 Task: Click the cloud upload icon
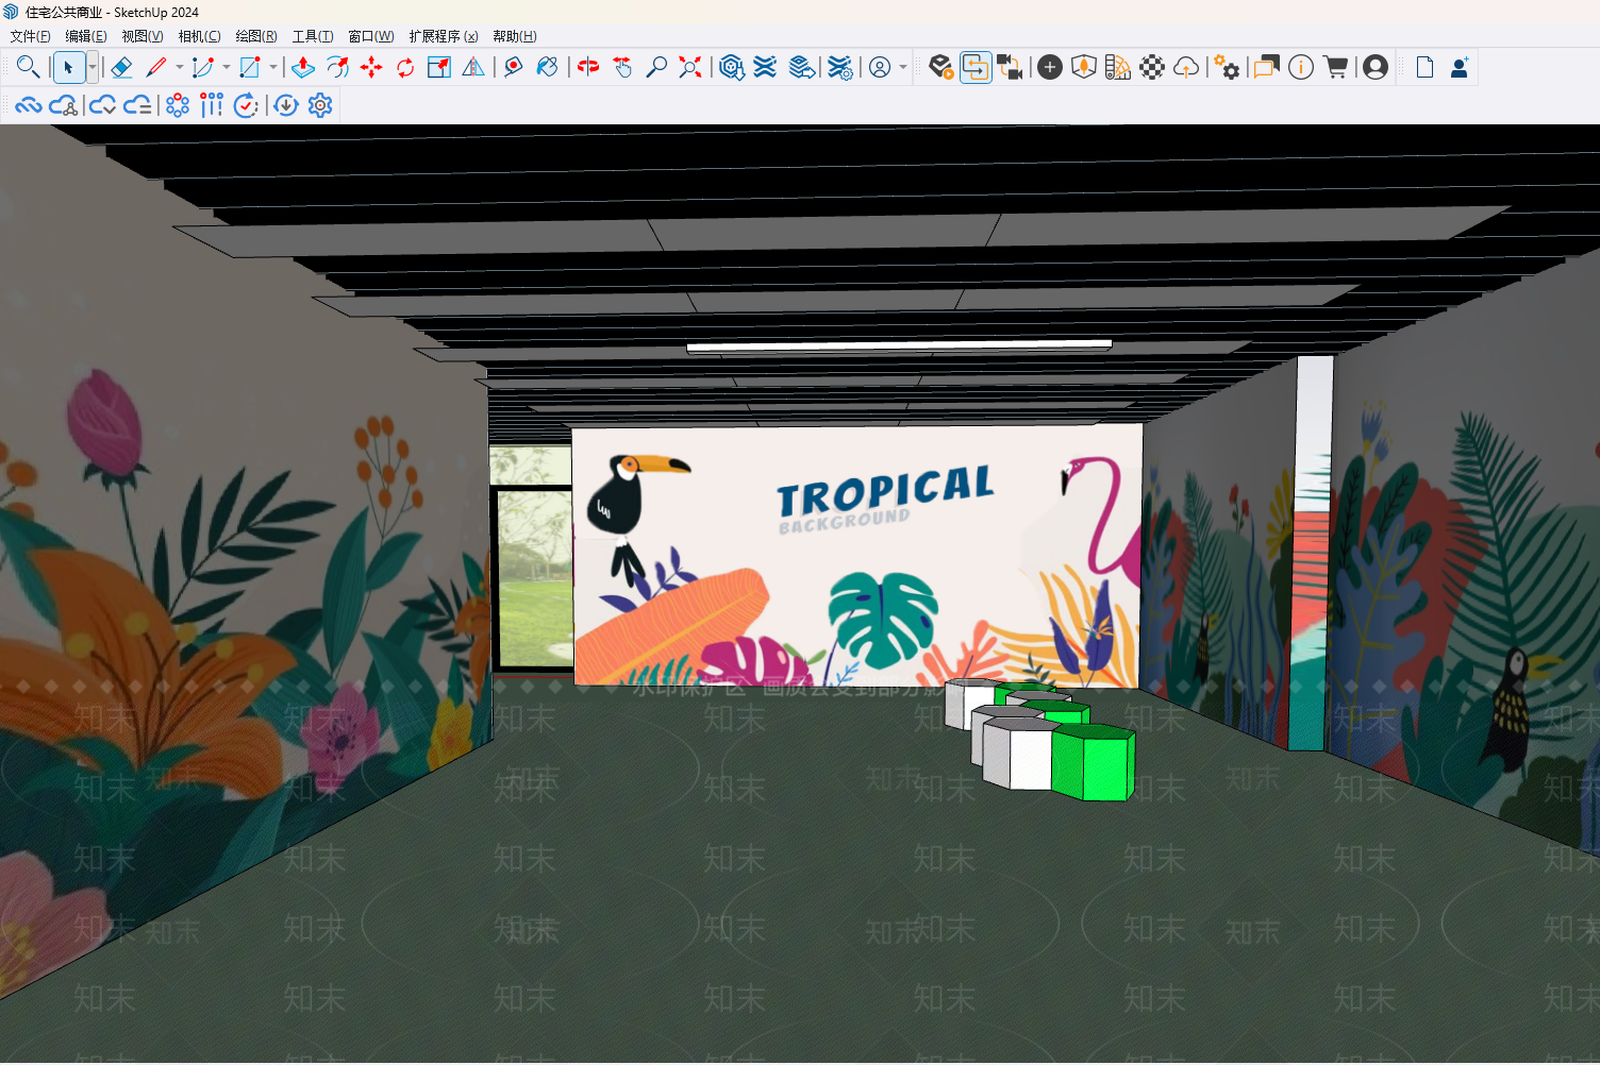(x=1186, y=67)
